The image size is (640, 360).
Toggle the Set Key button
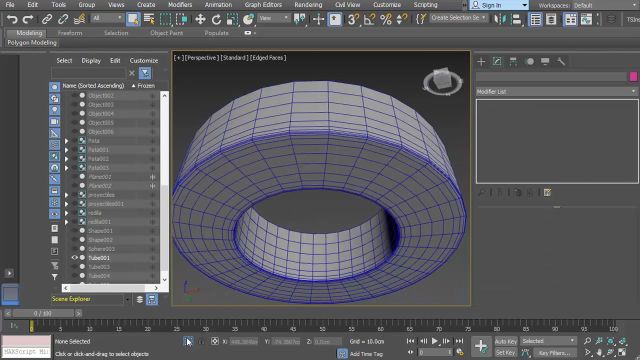[x=506, y=353]
